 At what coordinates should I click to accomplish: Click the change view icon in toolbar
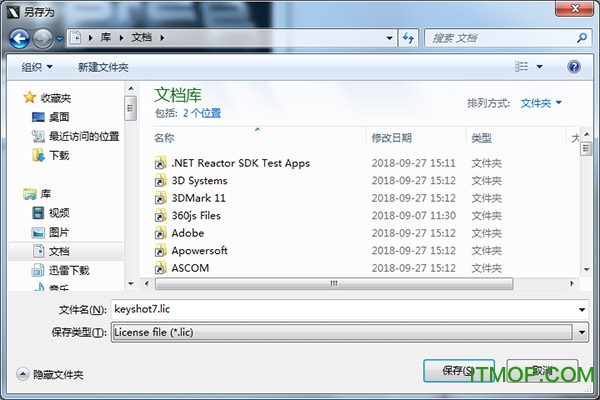point(521,67)
